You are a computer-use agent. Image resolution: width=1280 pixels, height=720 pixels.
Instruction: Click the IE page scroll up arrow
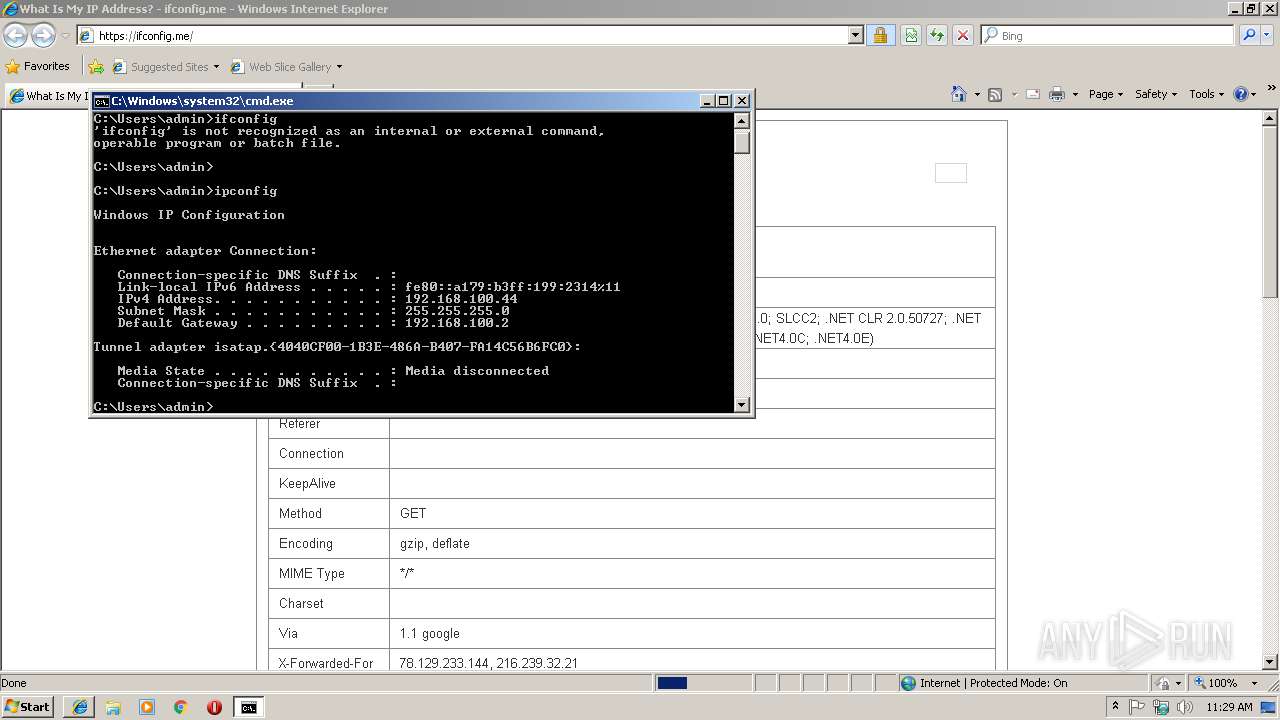[1271, 116]
